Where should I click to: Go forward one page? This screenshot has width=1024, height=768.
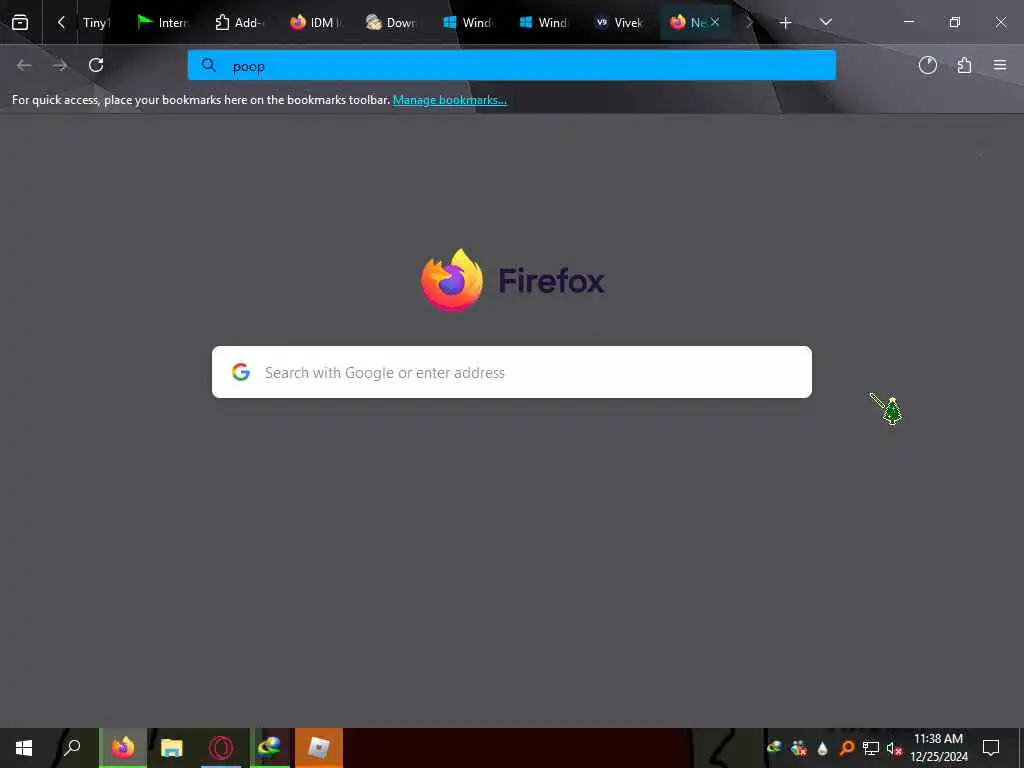coord(60,65)
